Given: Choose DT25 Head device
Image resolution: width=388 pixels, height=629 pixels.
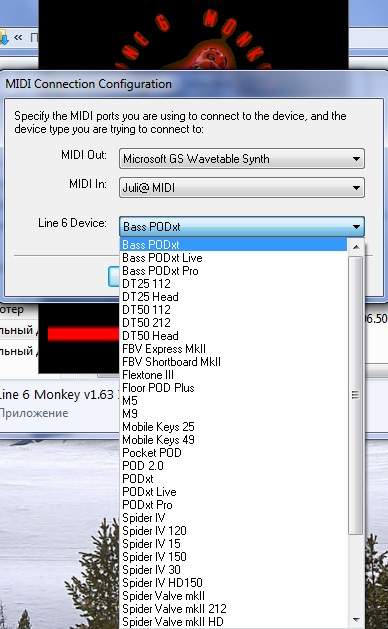Looking at the screenshot, I should click(x=234, y=297).
